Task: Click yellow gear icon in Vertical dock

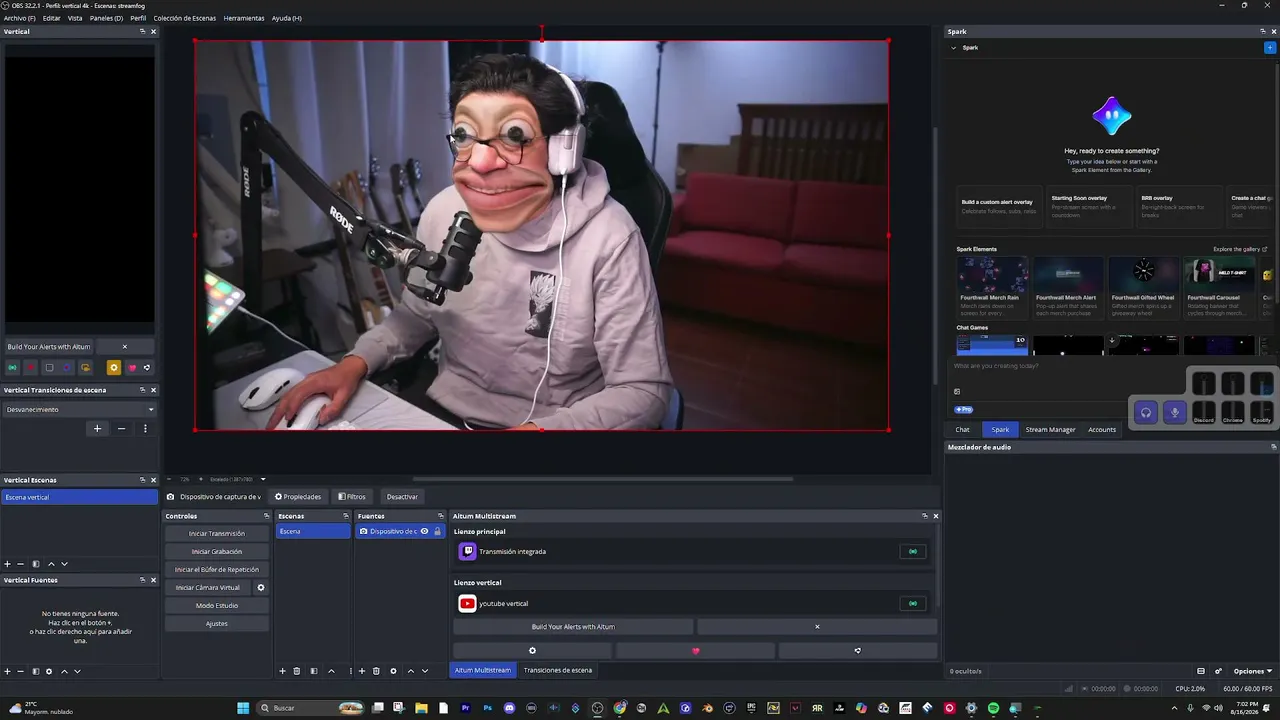Action: 114,368
